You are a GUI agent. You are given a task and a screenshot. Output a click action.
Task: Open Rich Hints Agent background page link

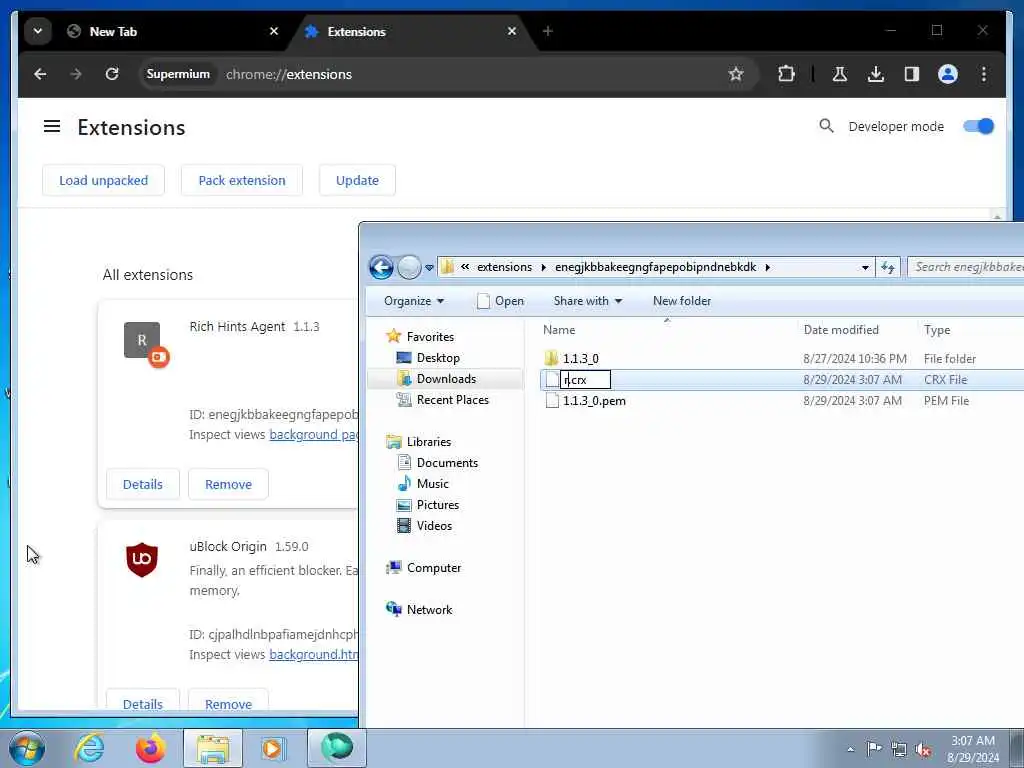coord(314,435)
